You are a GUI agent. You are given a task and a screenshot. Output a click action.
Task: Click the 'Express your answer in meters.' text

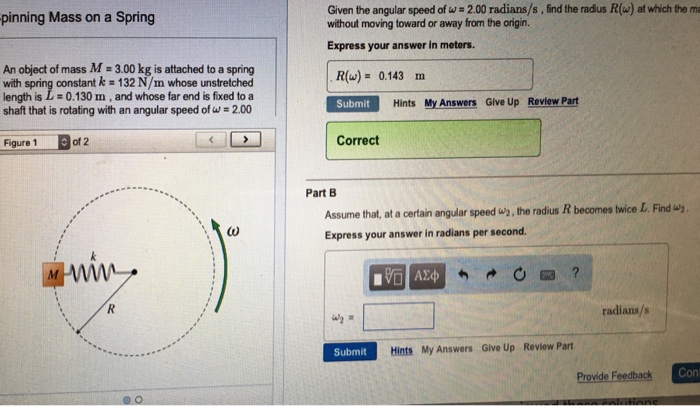click(x=401, y=45)
